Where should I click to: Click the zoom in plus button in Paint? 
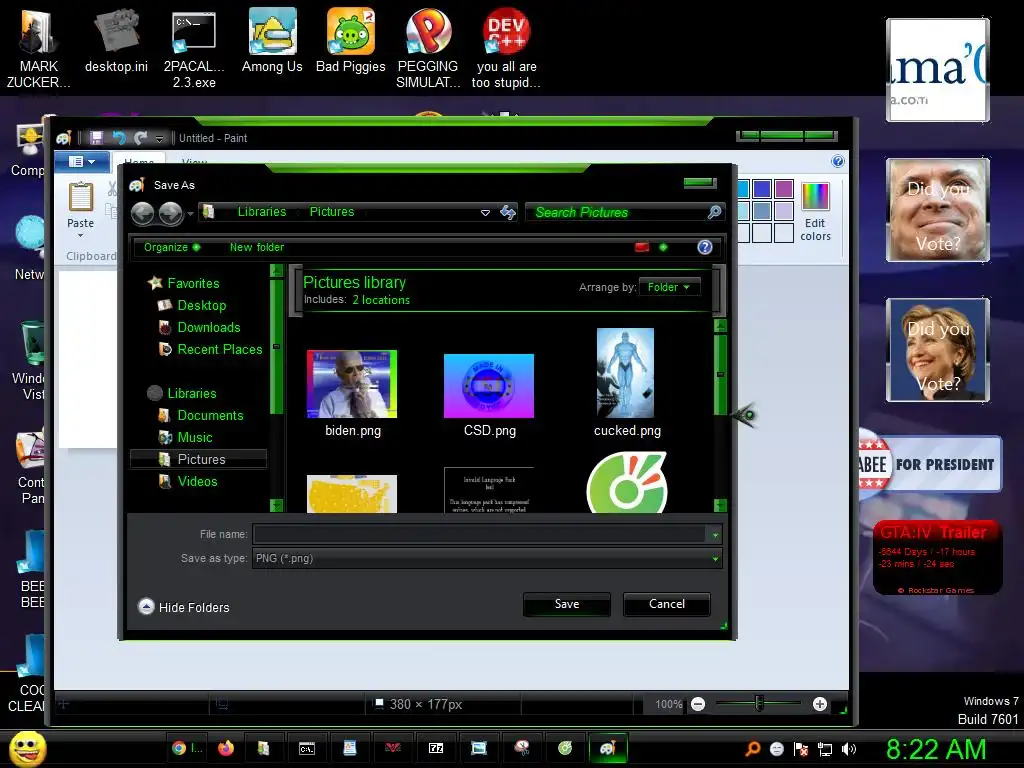[x=820, y=704]
